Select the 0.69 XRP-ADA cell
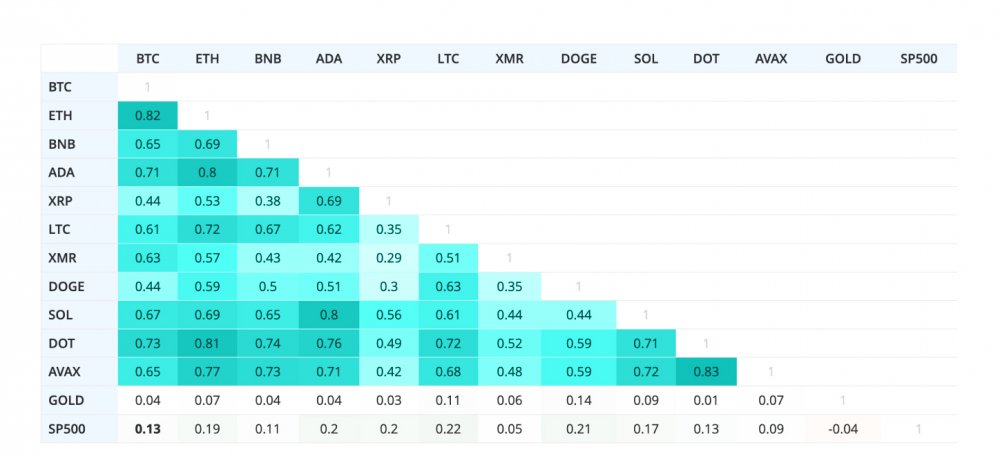Screen dimensions: 1000x456 (x=329, y=201)
